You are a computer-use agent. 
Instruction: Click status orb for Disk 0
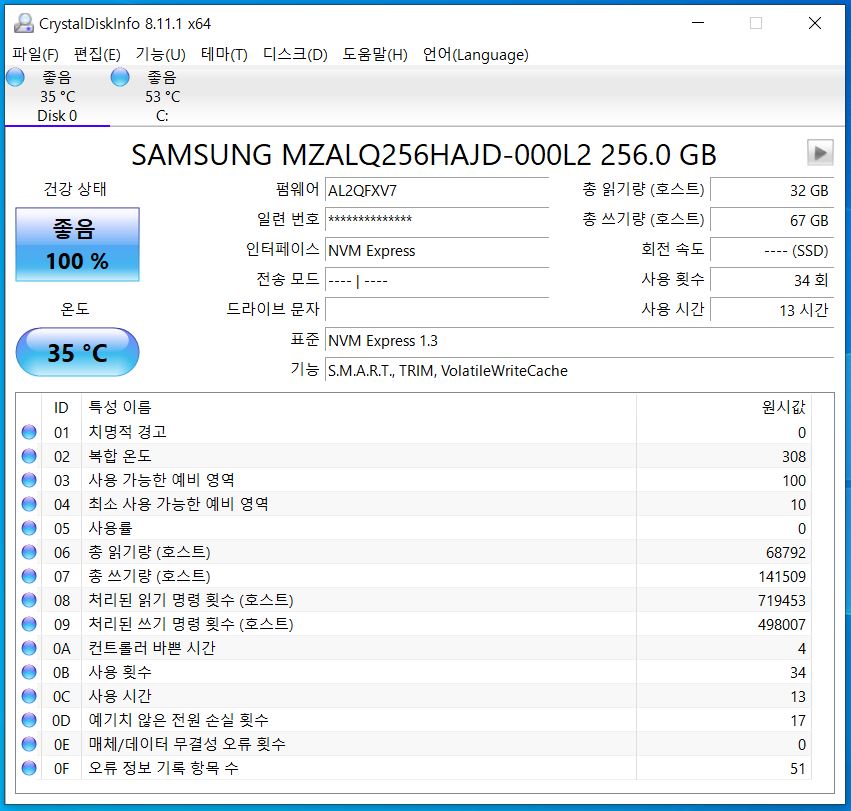pyautogui.click(x=15, y=78)
